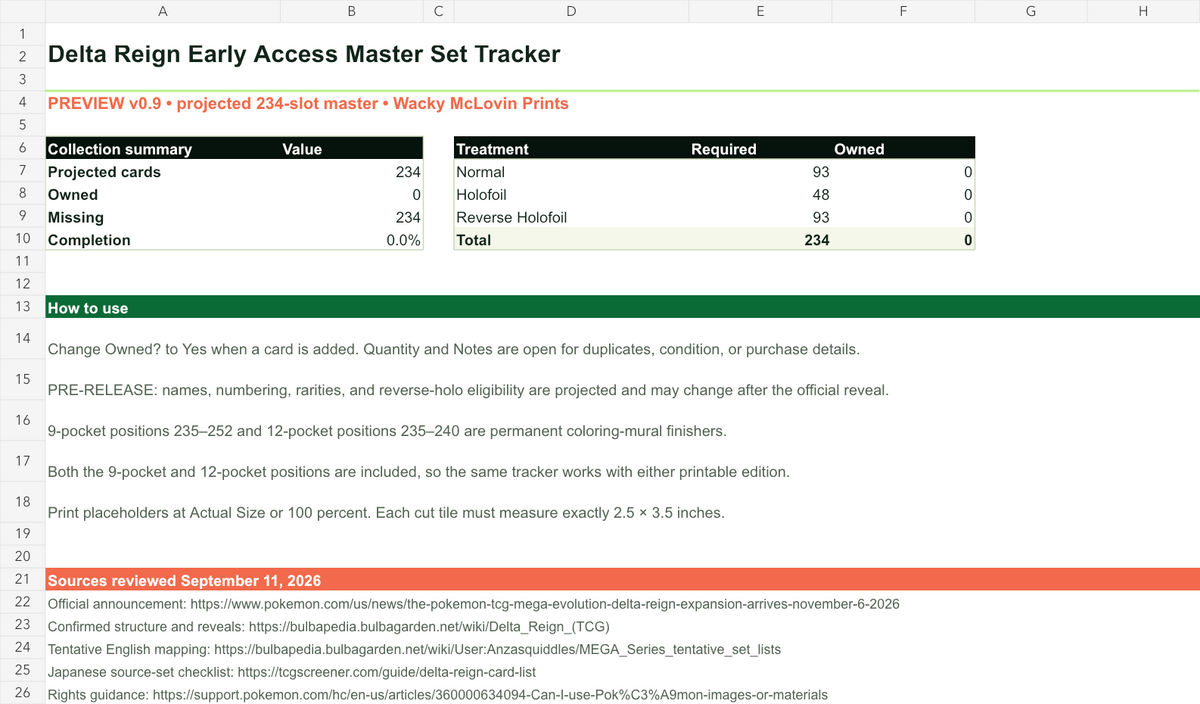The height and width of the screenshot is (704, 1200).
Task: Select the Reverse Holofoil treatment cell
Action: tap(571, 217)
